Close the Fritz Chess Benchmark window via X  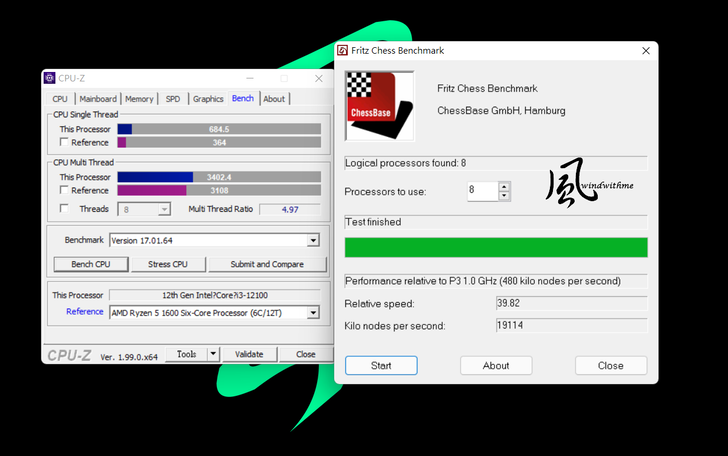pyautogui.click(x=646, y=51)
